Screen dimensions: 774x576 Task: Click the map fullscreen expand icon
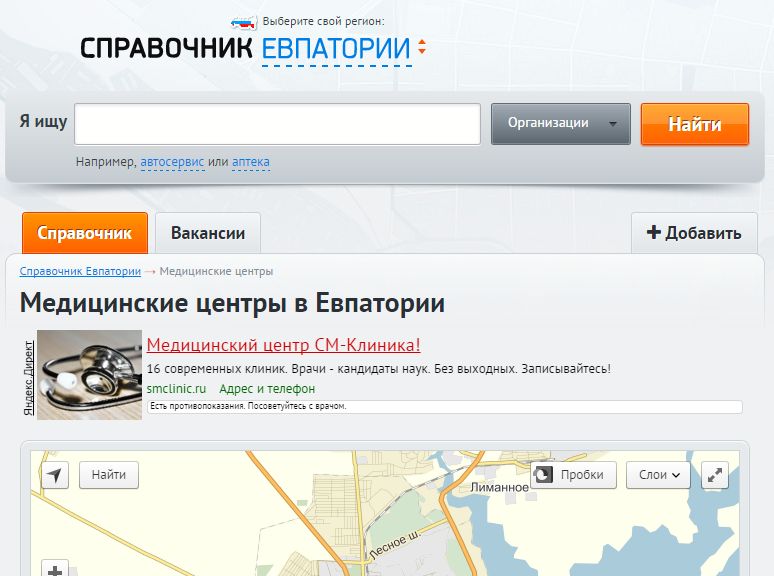[715, 475]
